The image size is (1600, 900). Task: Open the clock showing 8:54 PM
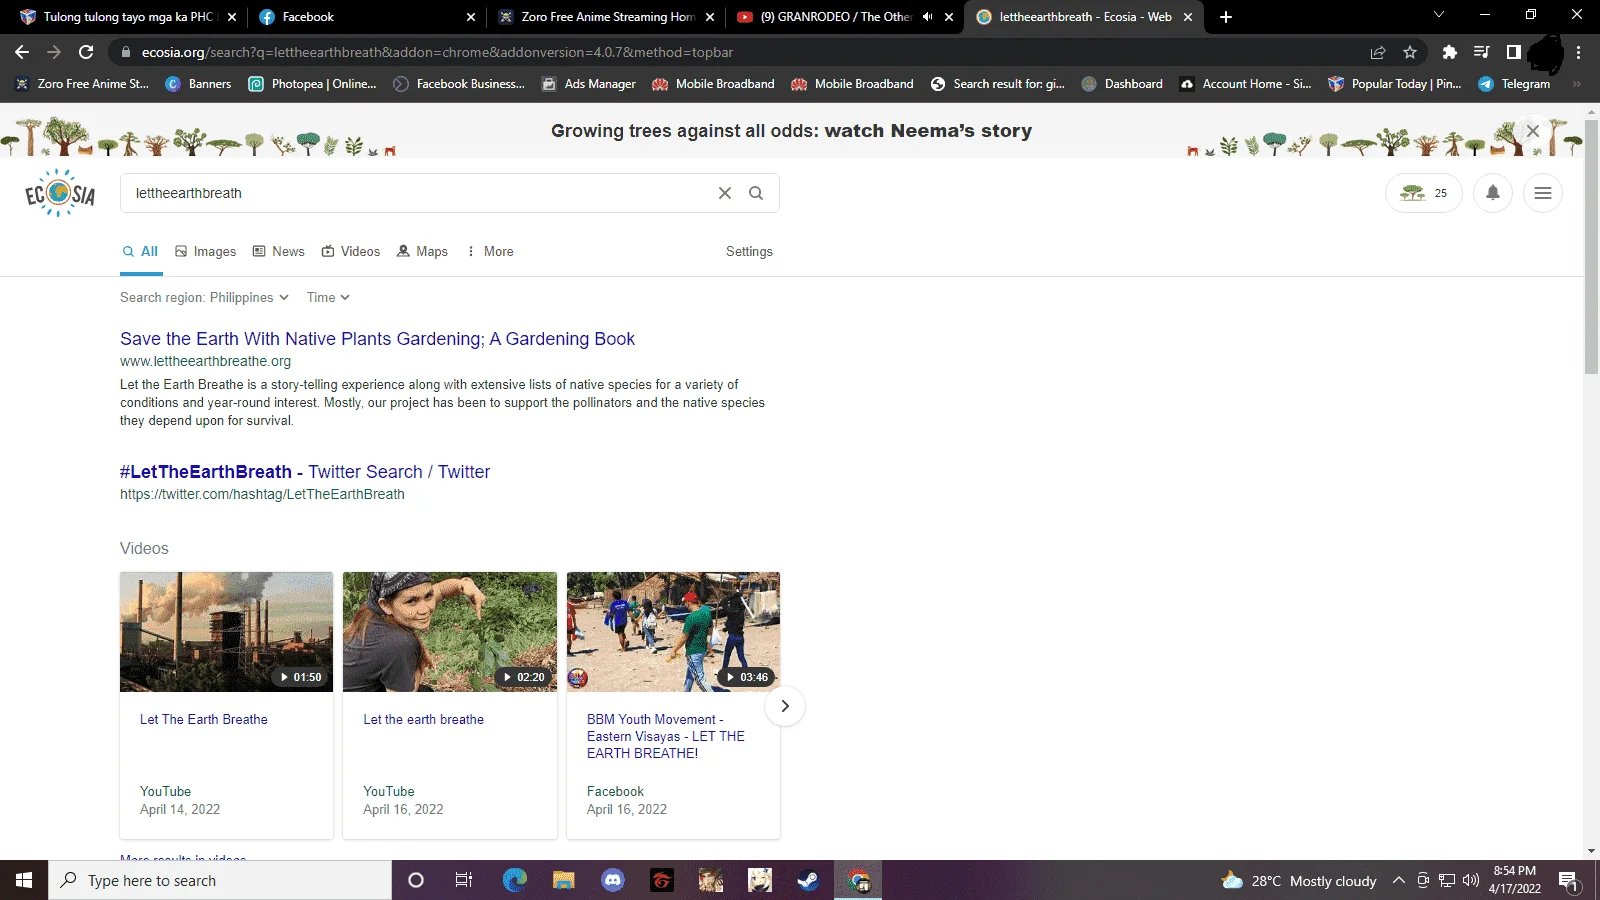click(x=1514, y=880)
